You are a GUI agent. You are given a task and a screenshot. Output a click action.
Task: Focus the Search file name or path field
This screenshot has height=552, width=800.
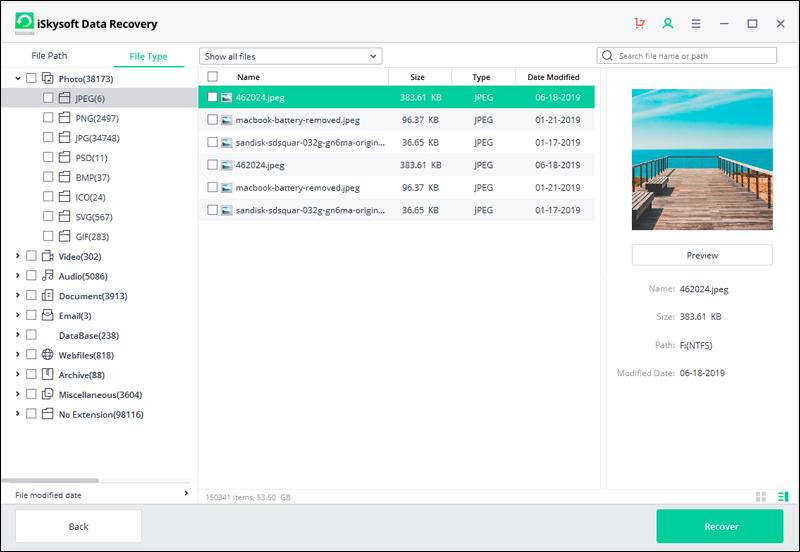coord(687,56)
